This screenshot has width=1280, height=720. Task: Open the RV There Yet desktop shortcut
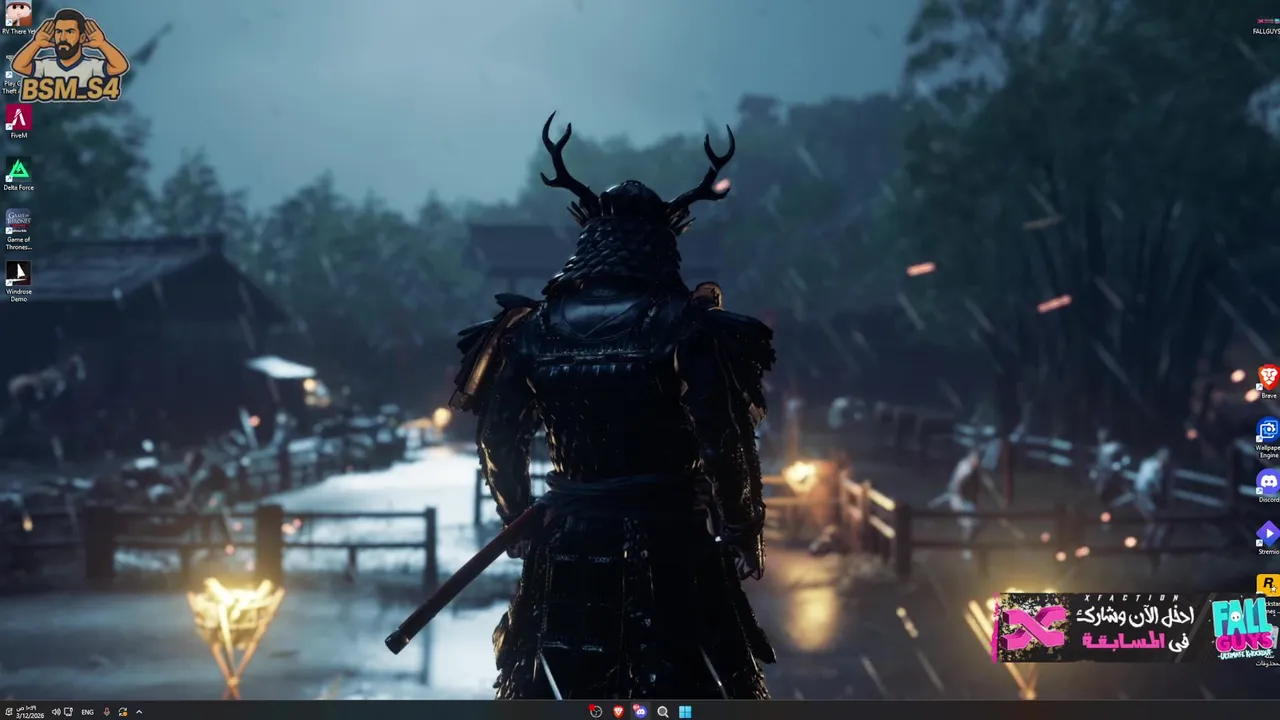coord(18,19)
